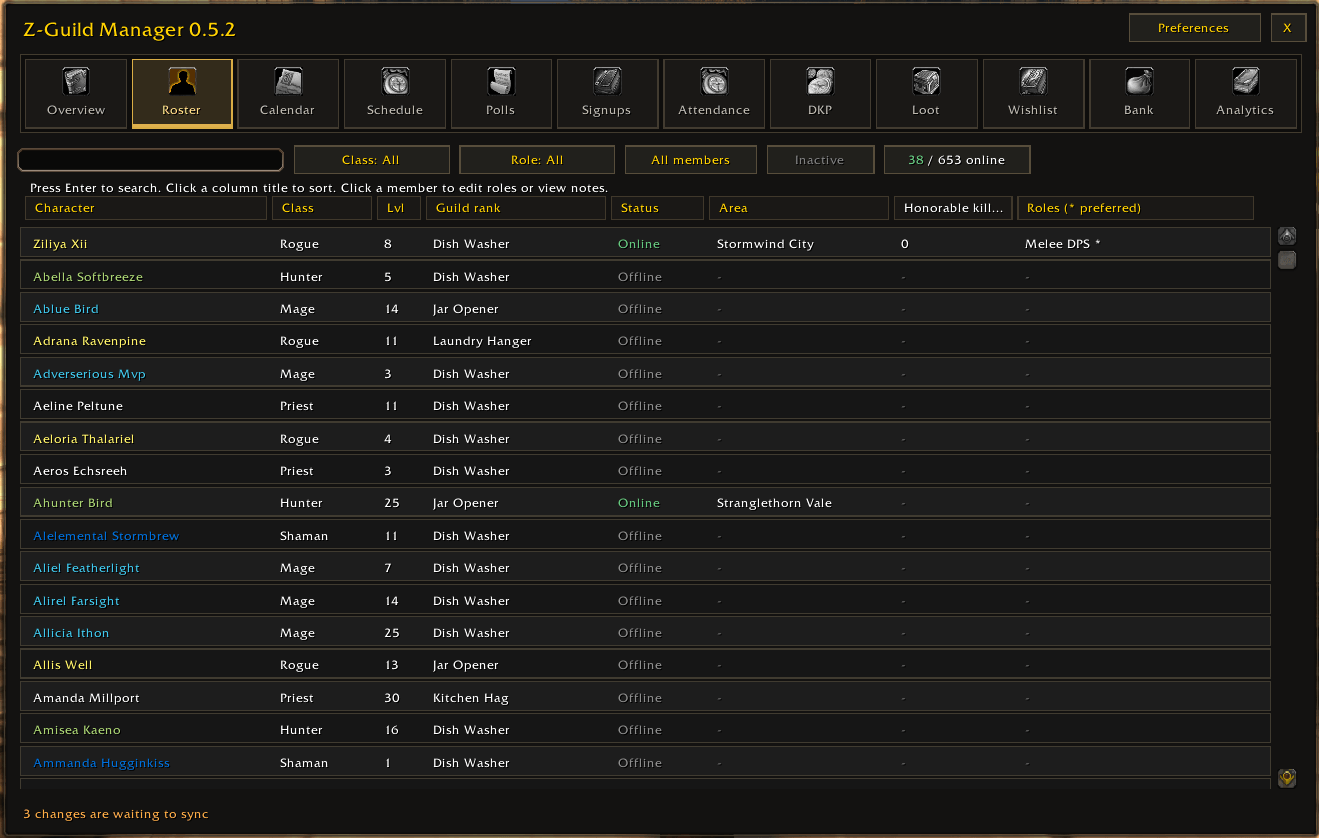Click the scroll up arrow icon
1319x838 pixels.
point(1288,236)
